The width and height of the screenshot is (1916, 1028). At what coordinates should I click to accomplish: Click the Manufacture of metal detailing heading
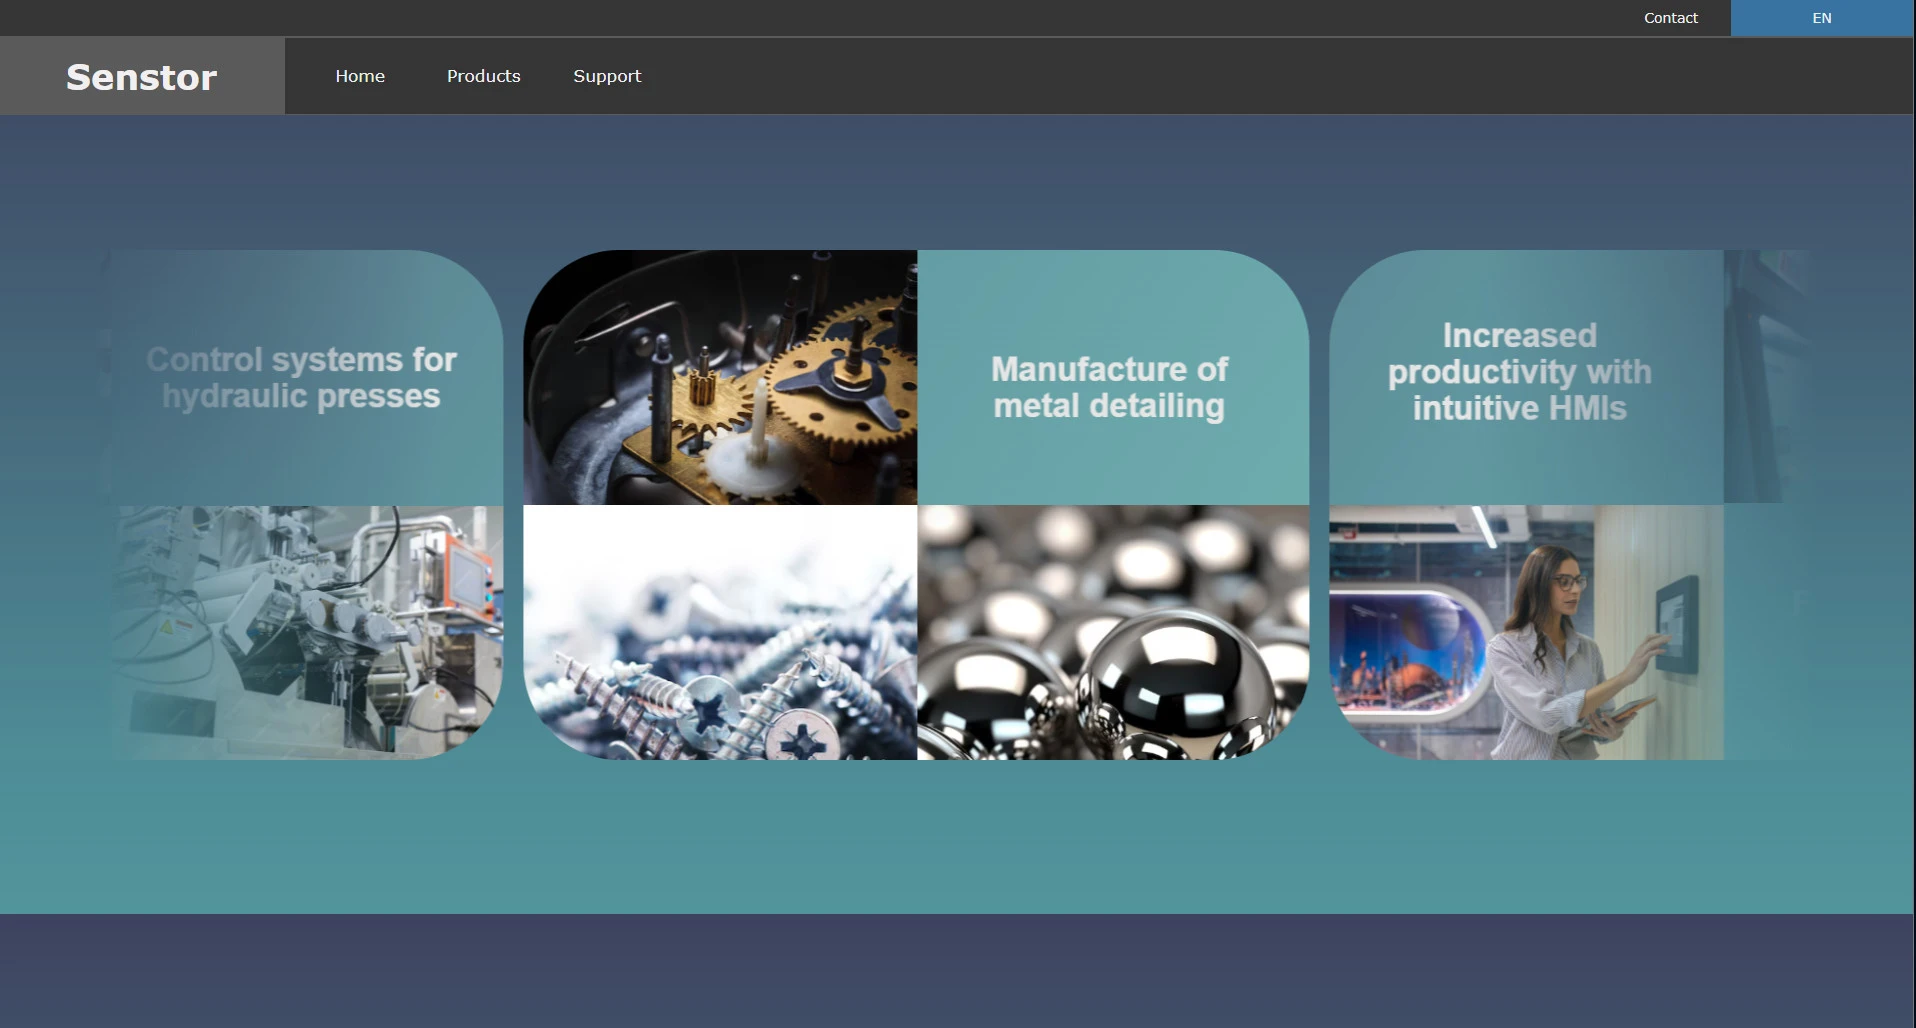(x=1109, y=388)
